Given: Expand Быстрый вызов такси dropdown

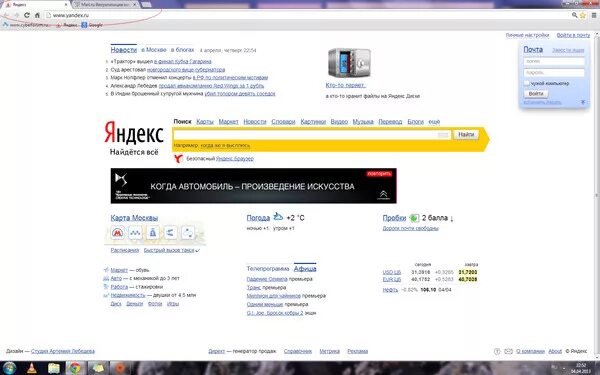Looking at the screenshot, I should [172, 250].
